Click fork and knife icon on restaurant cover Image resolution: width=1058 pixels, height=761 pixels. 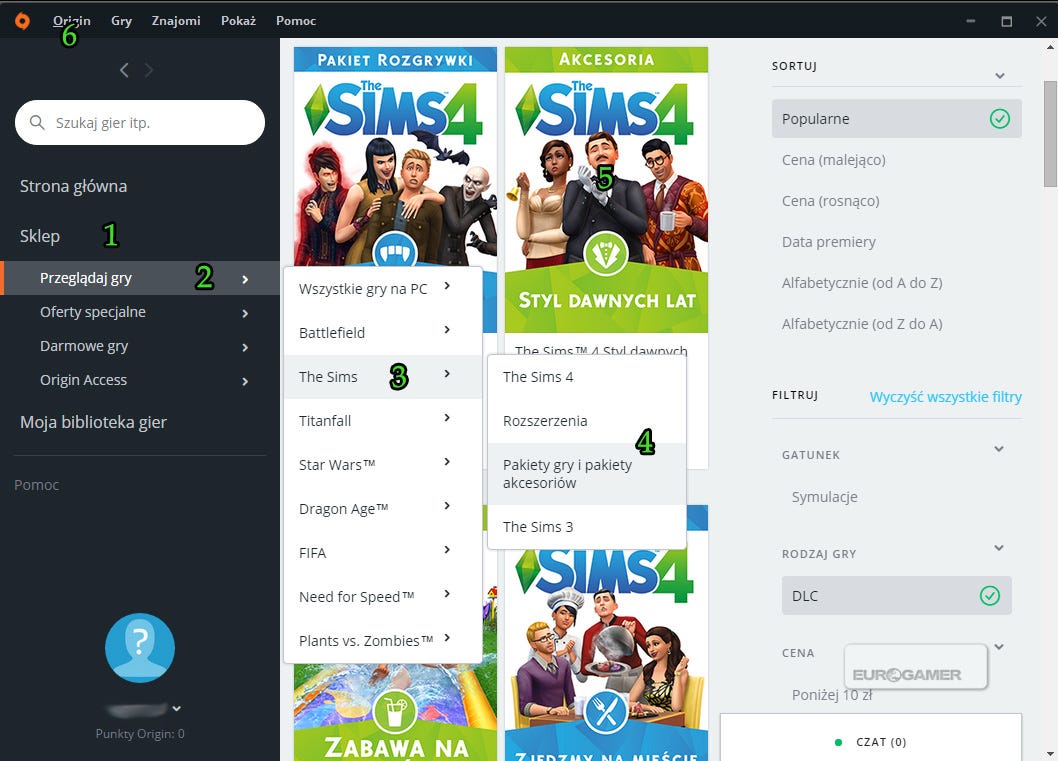click(x=606, y=711)
